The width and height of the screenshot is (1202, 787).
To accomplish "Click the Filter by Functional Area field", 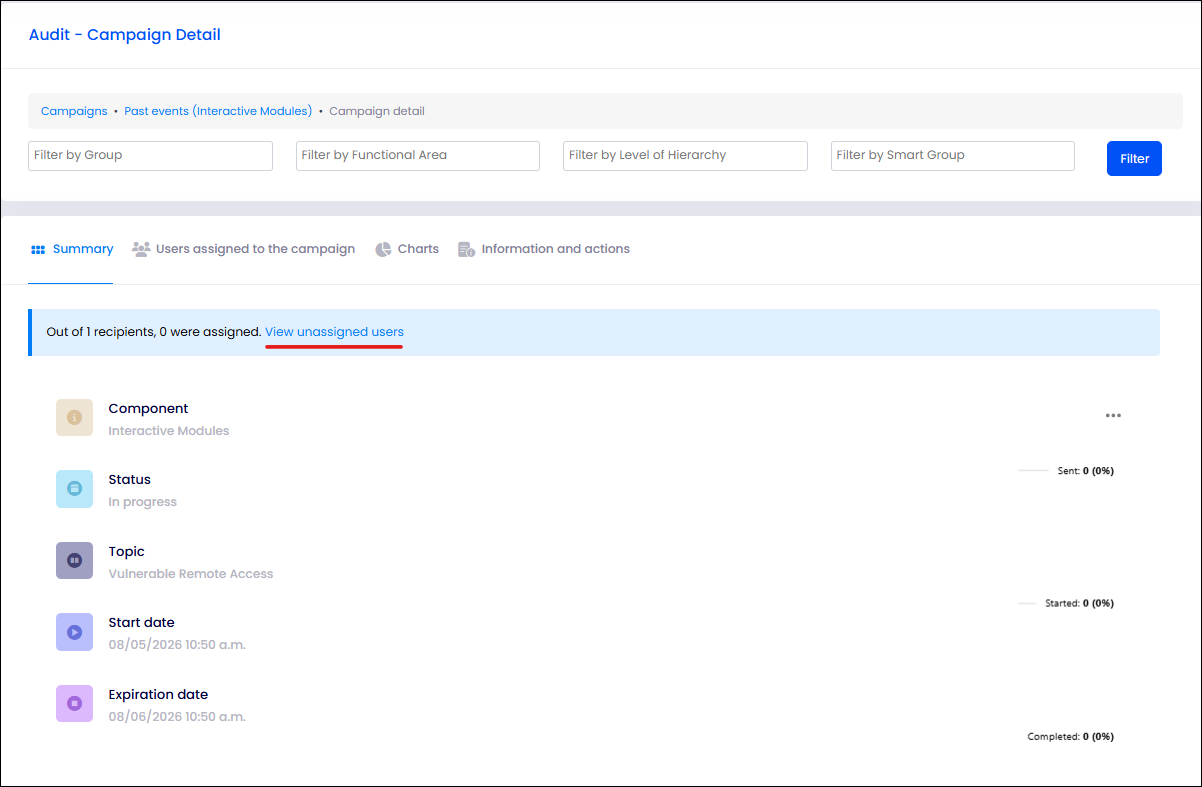I will [418, 155].
